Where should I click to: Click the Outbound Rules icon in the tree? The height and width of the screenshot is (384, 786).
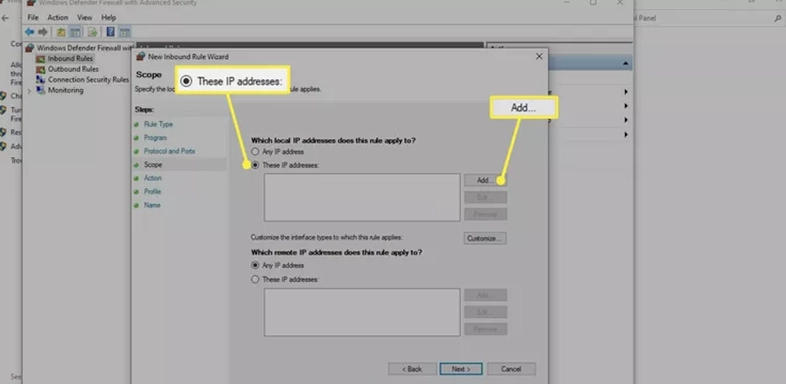coord(41,69)
